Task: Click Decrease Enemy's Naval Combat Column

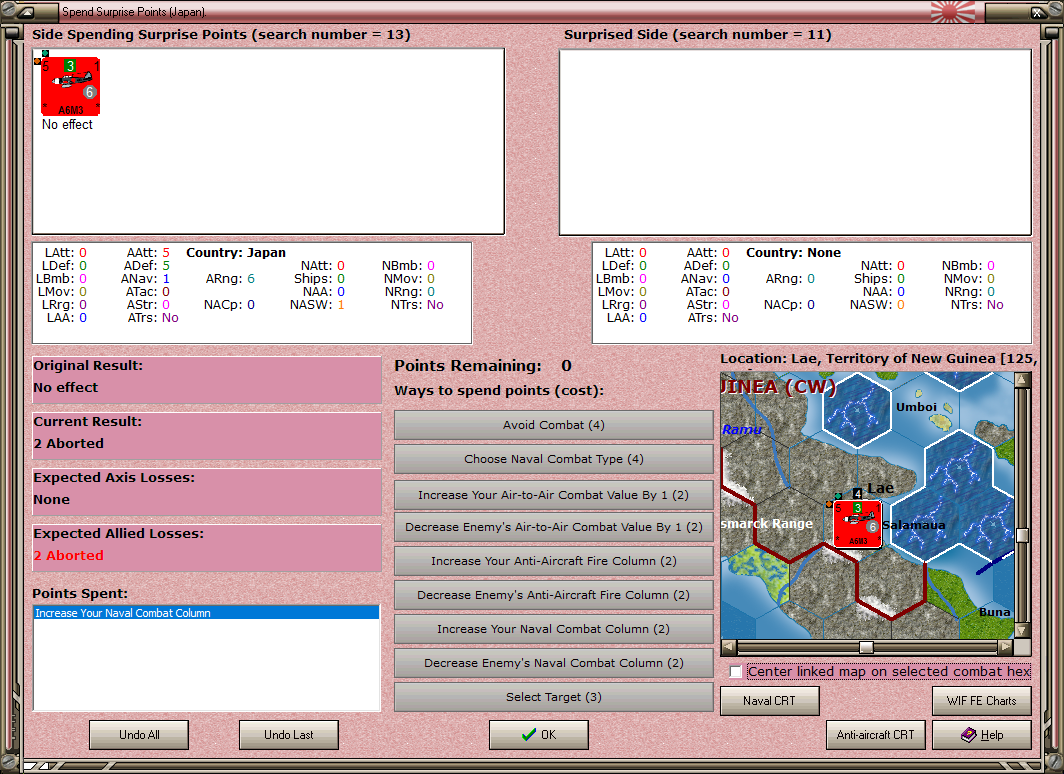Action: point(554,663)
